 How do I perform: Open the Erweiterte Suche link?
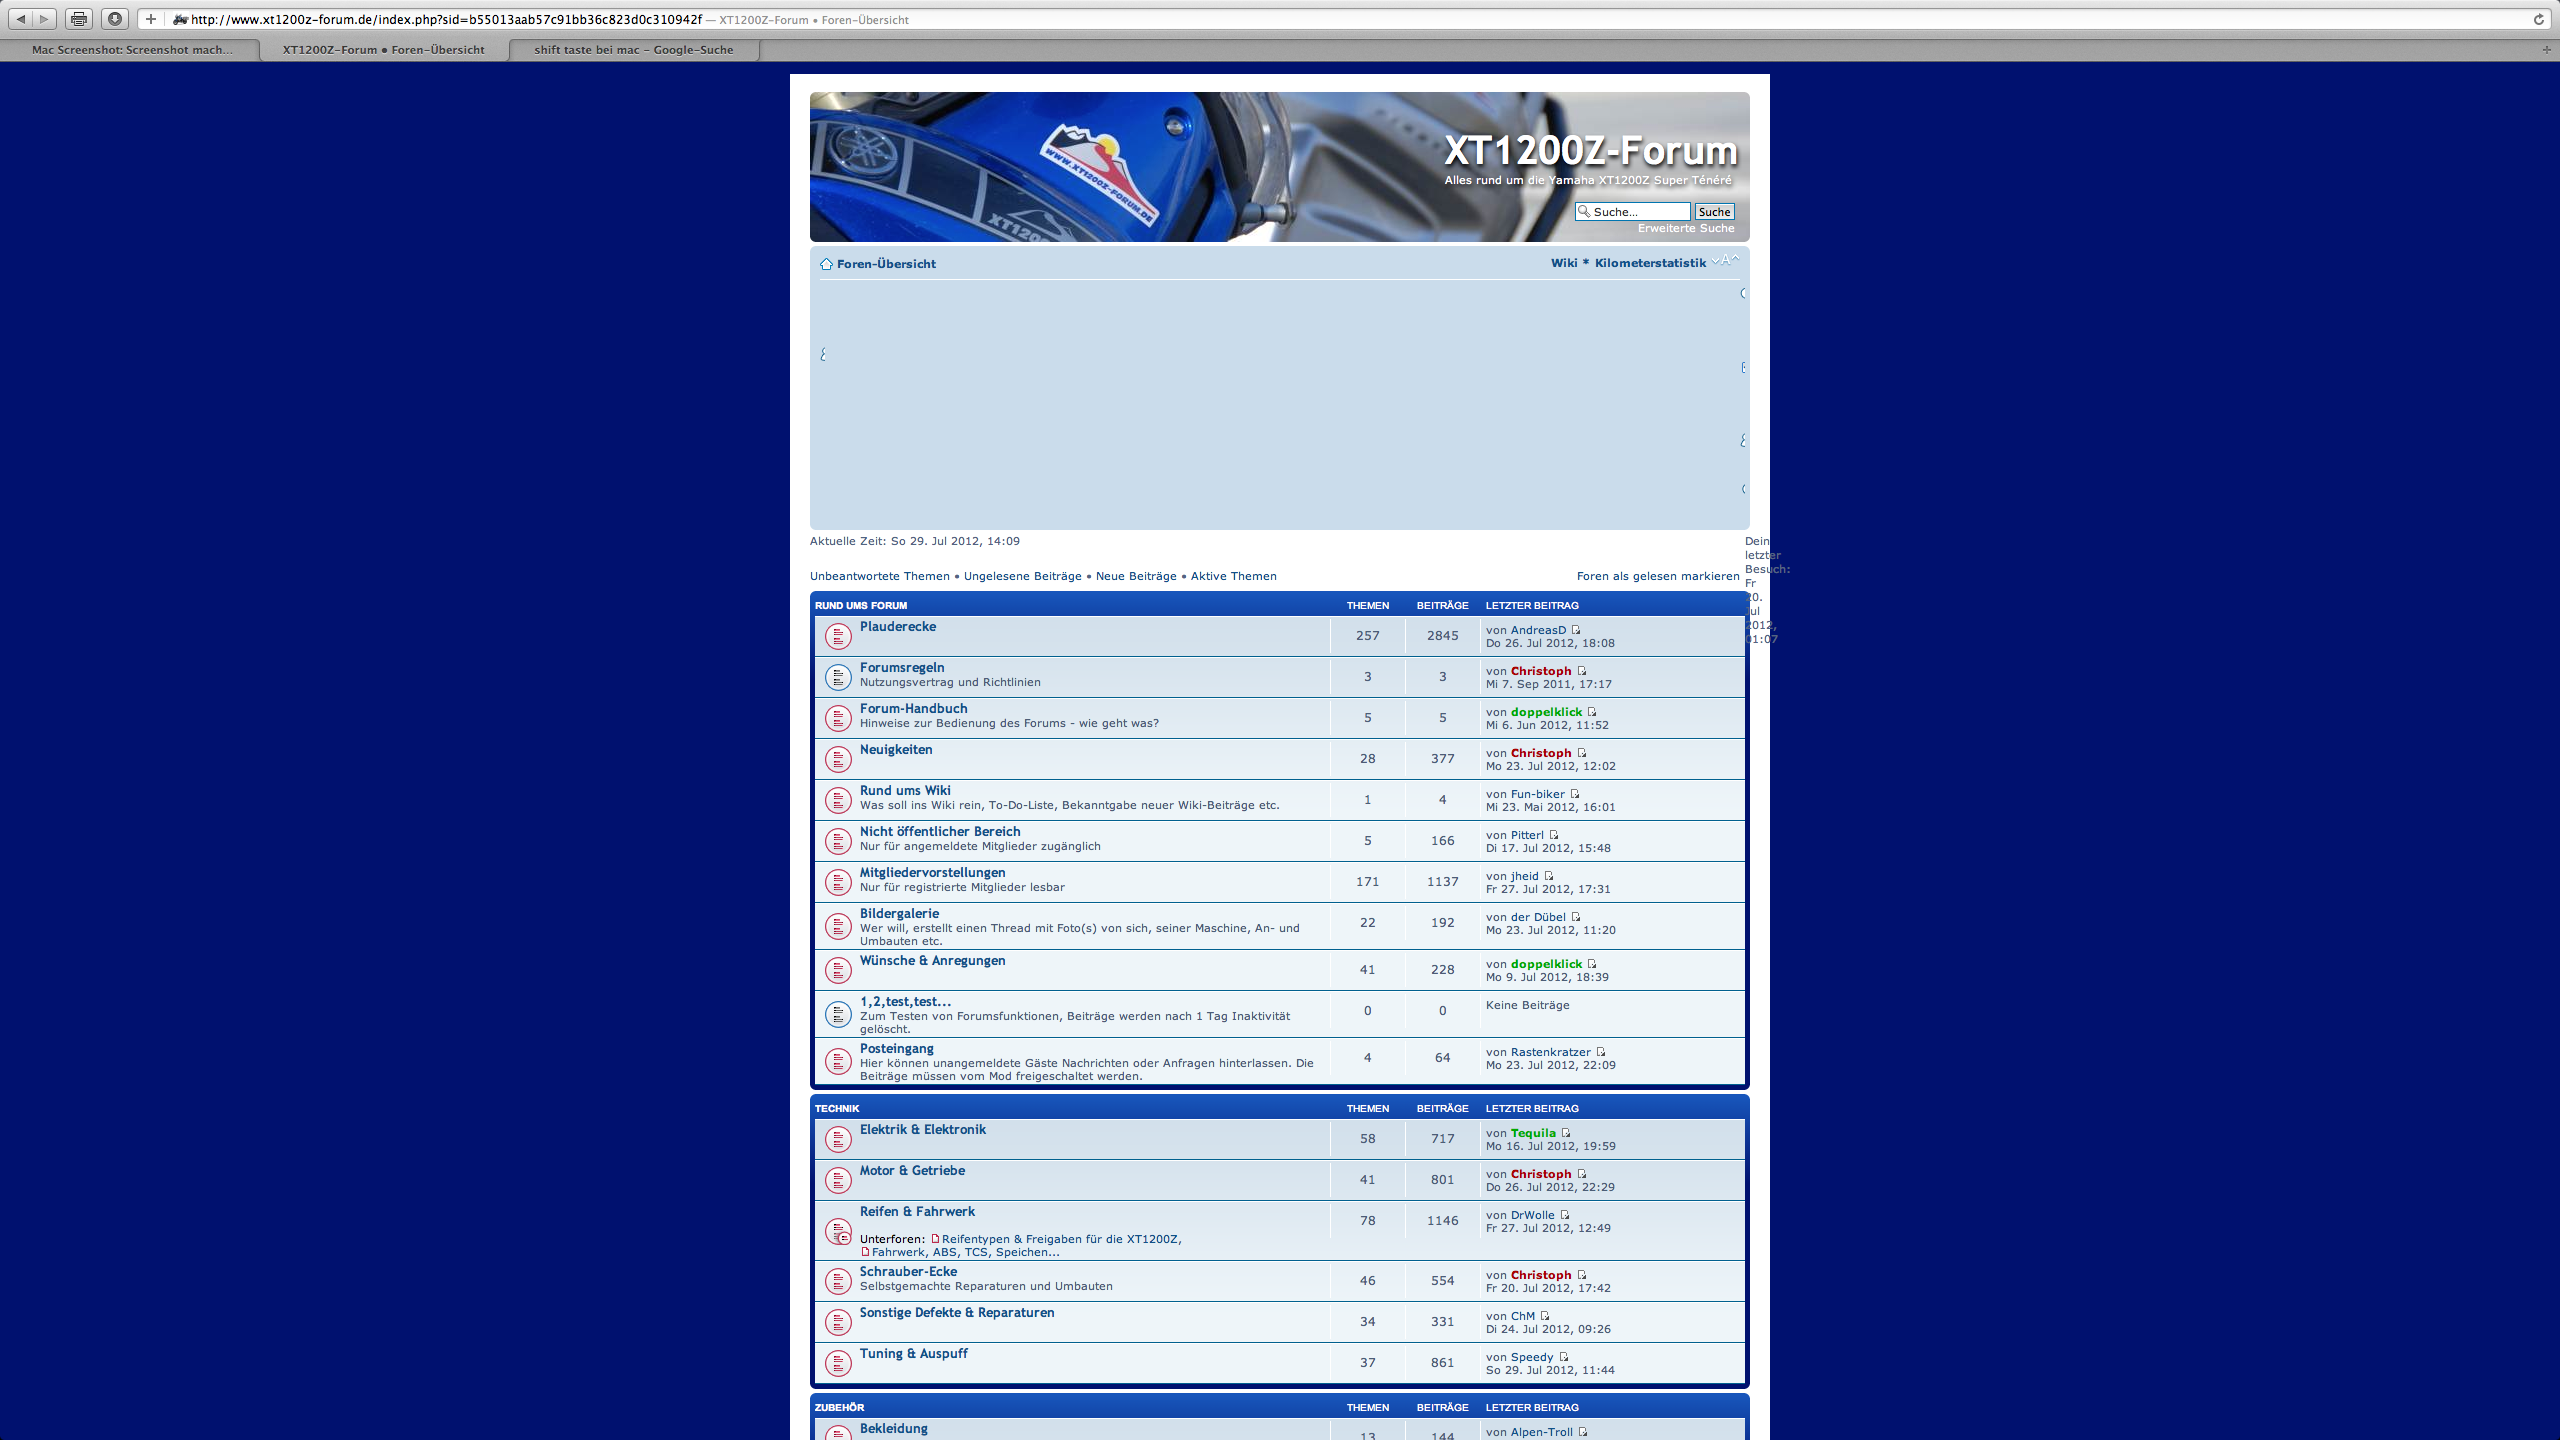(1685, 229)
